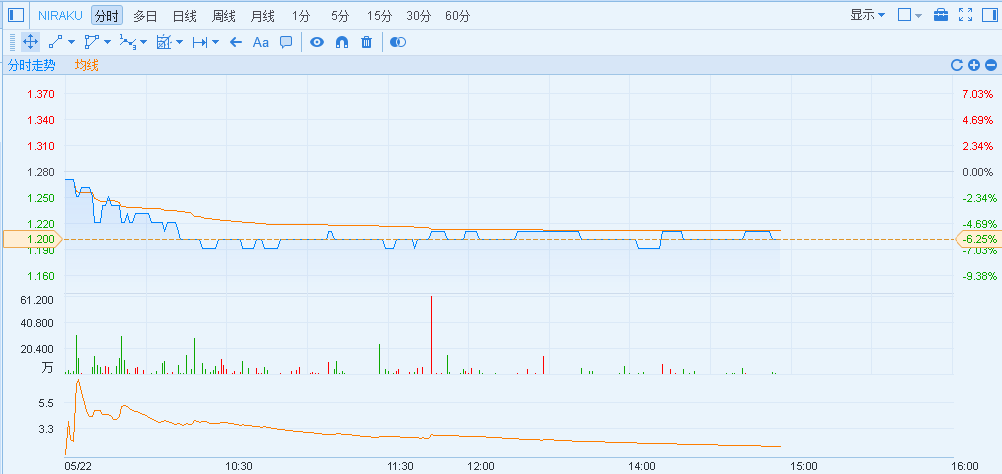Expand the measurement tool dropdown arrow

coord(180,43)
